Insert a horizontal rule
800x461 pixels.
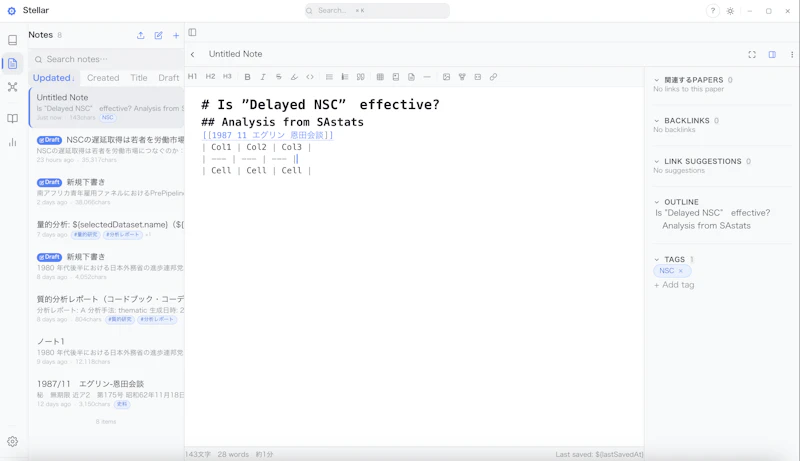point(427,77)
